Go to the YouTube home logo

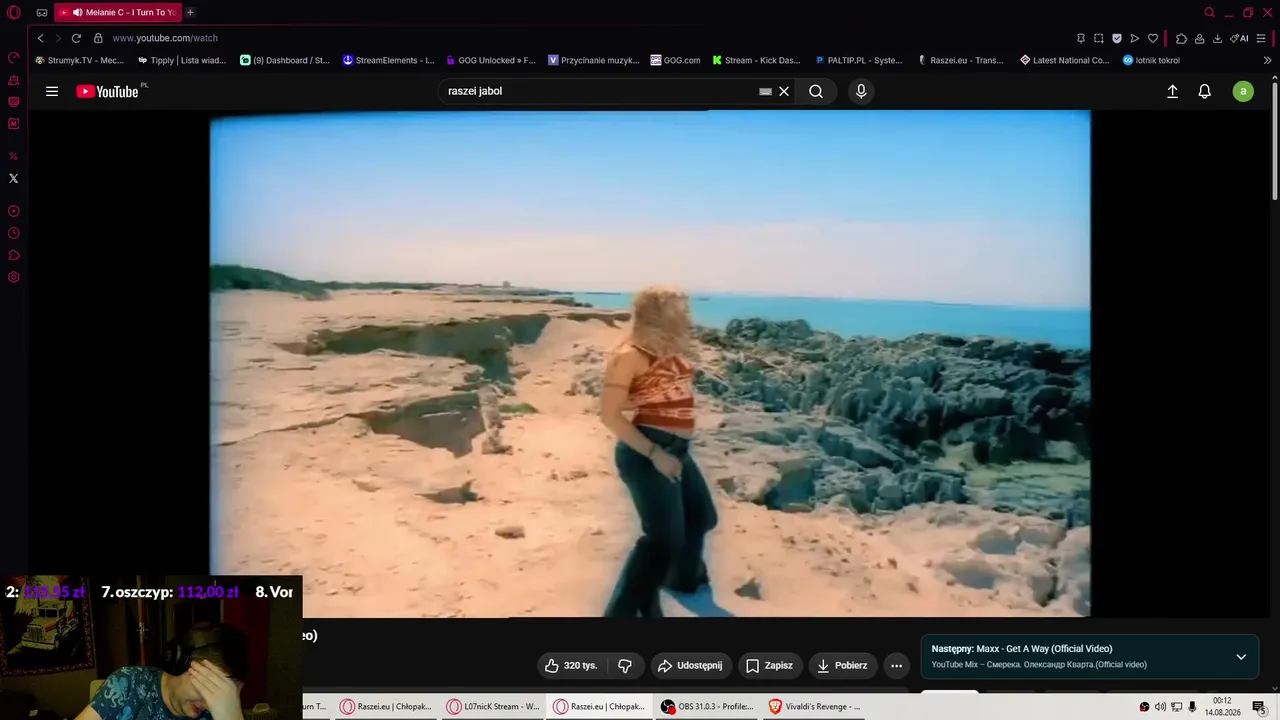108,91
